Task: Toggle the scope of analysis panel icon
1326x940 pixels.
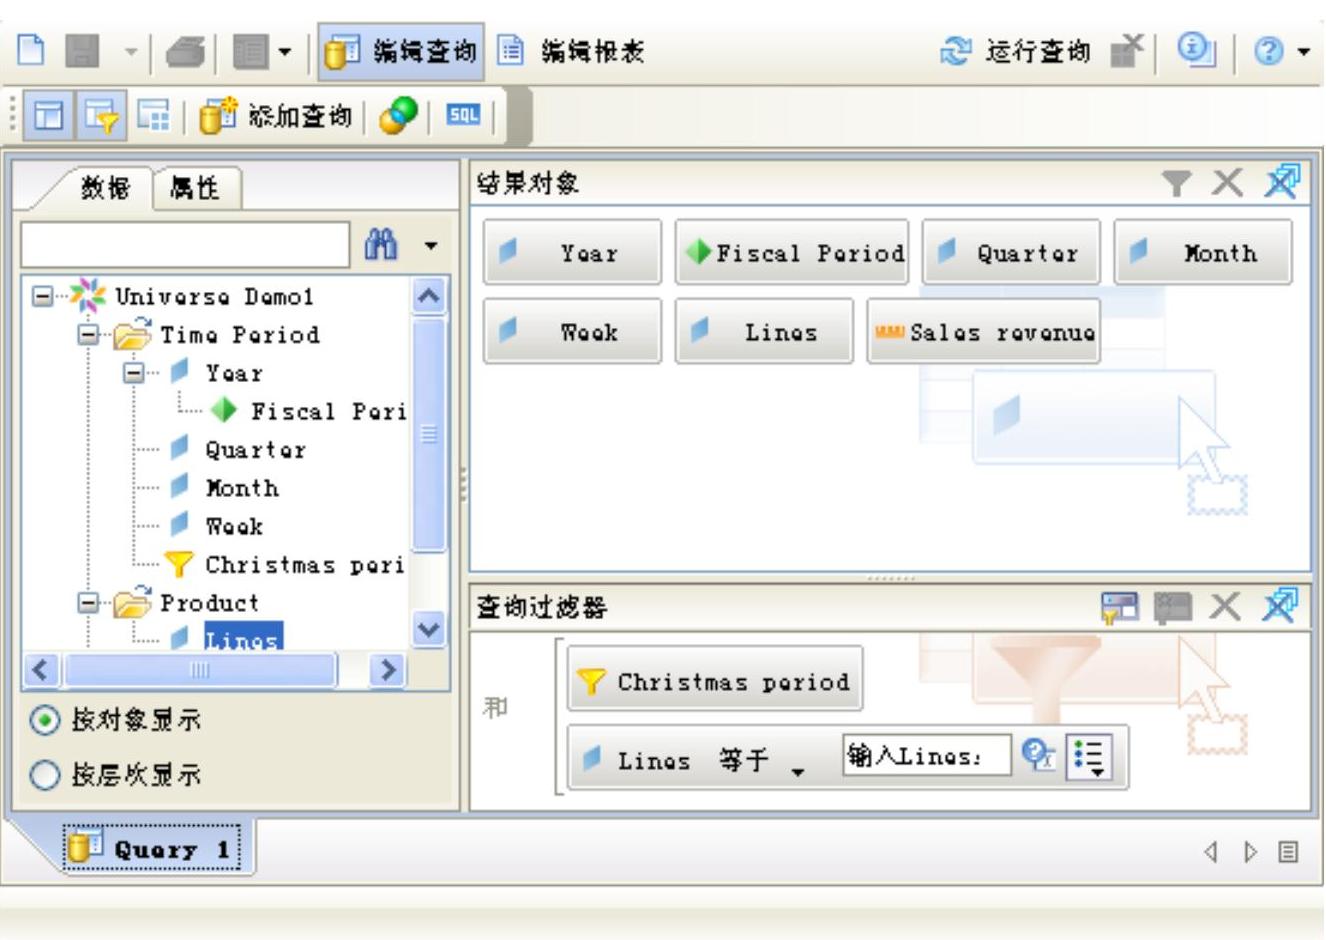Action: click(153, 116)
